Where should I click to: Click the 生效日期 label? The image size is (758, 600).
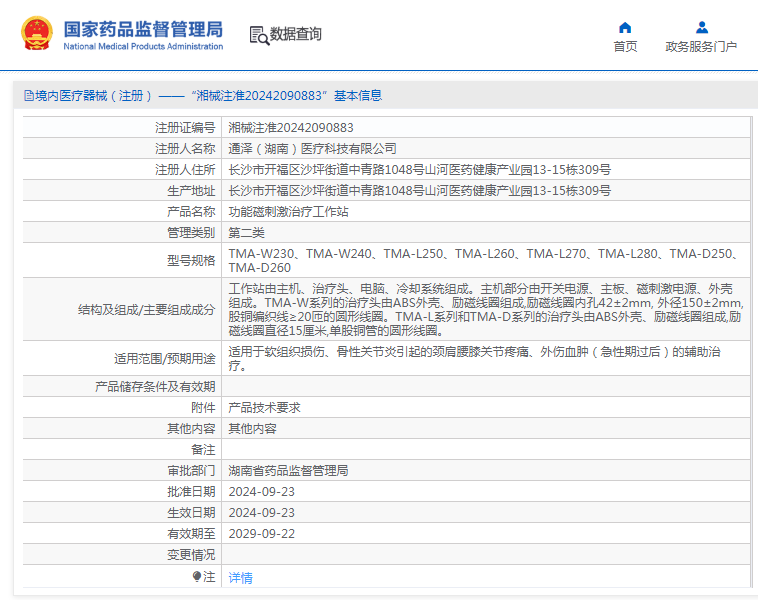coord(191,512)
